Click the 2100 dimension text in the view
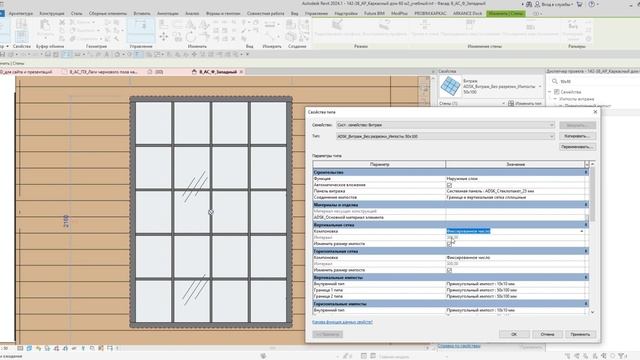This screenshot has height=360, width=640. [66, 221]
